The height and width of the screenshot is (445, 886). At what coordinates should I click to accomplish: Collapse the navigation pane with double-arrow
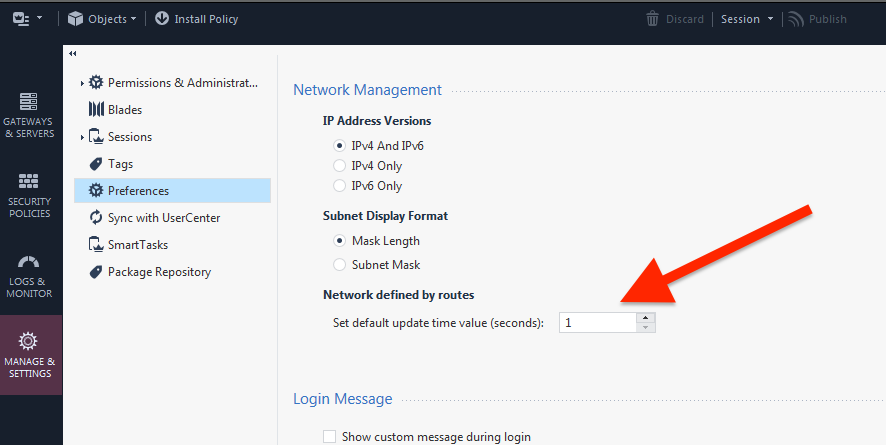(x=72, y=54)
